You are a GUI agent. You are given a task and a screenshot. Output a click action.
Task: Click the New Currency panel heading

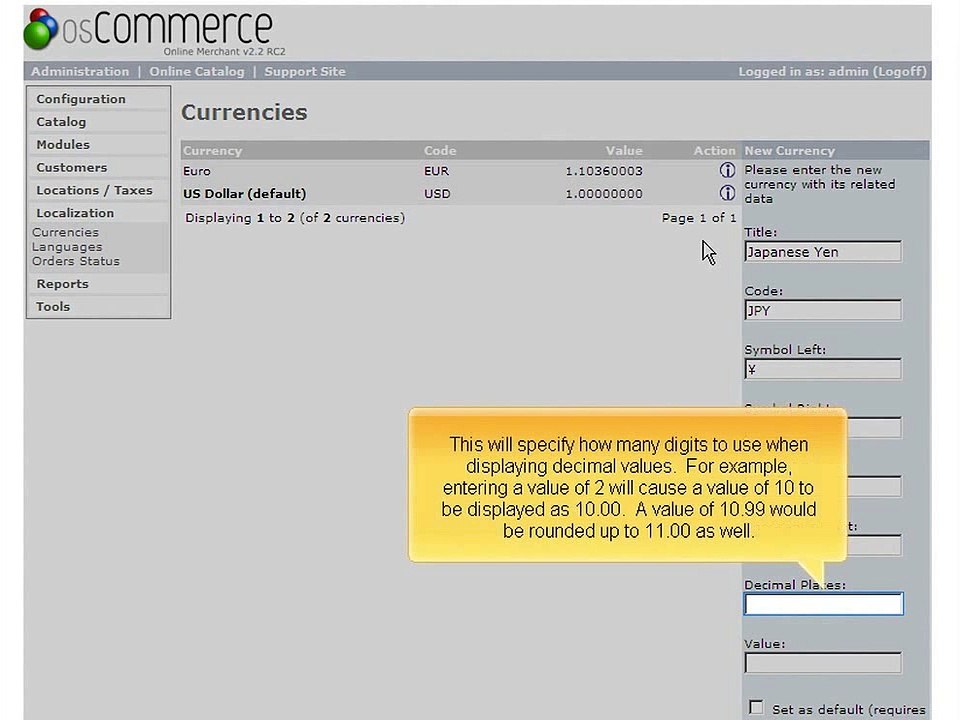pos(790,150)
